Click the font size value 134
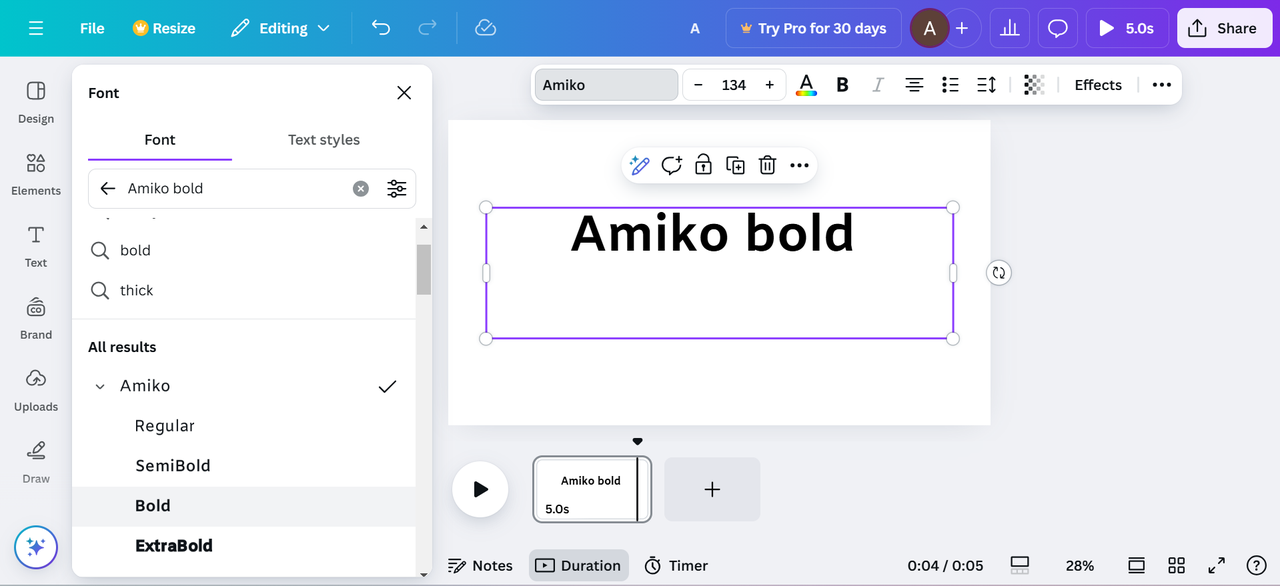 pos(734,85)
